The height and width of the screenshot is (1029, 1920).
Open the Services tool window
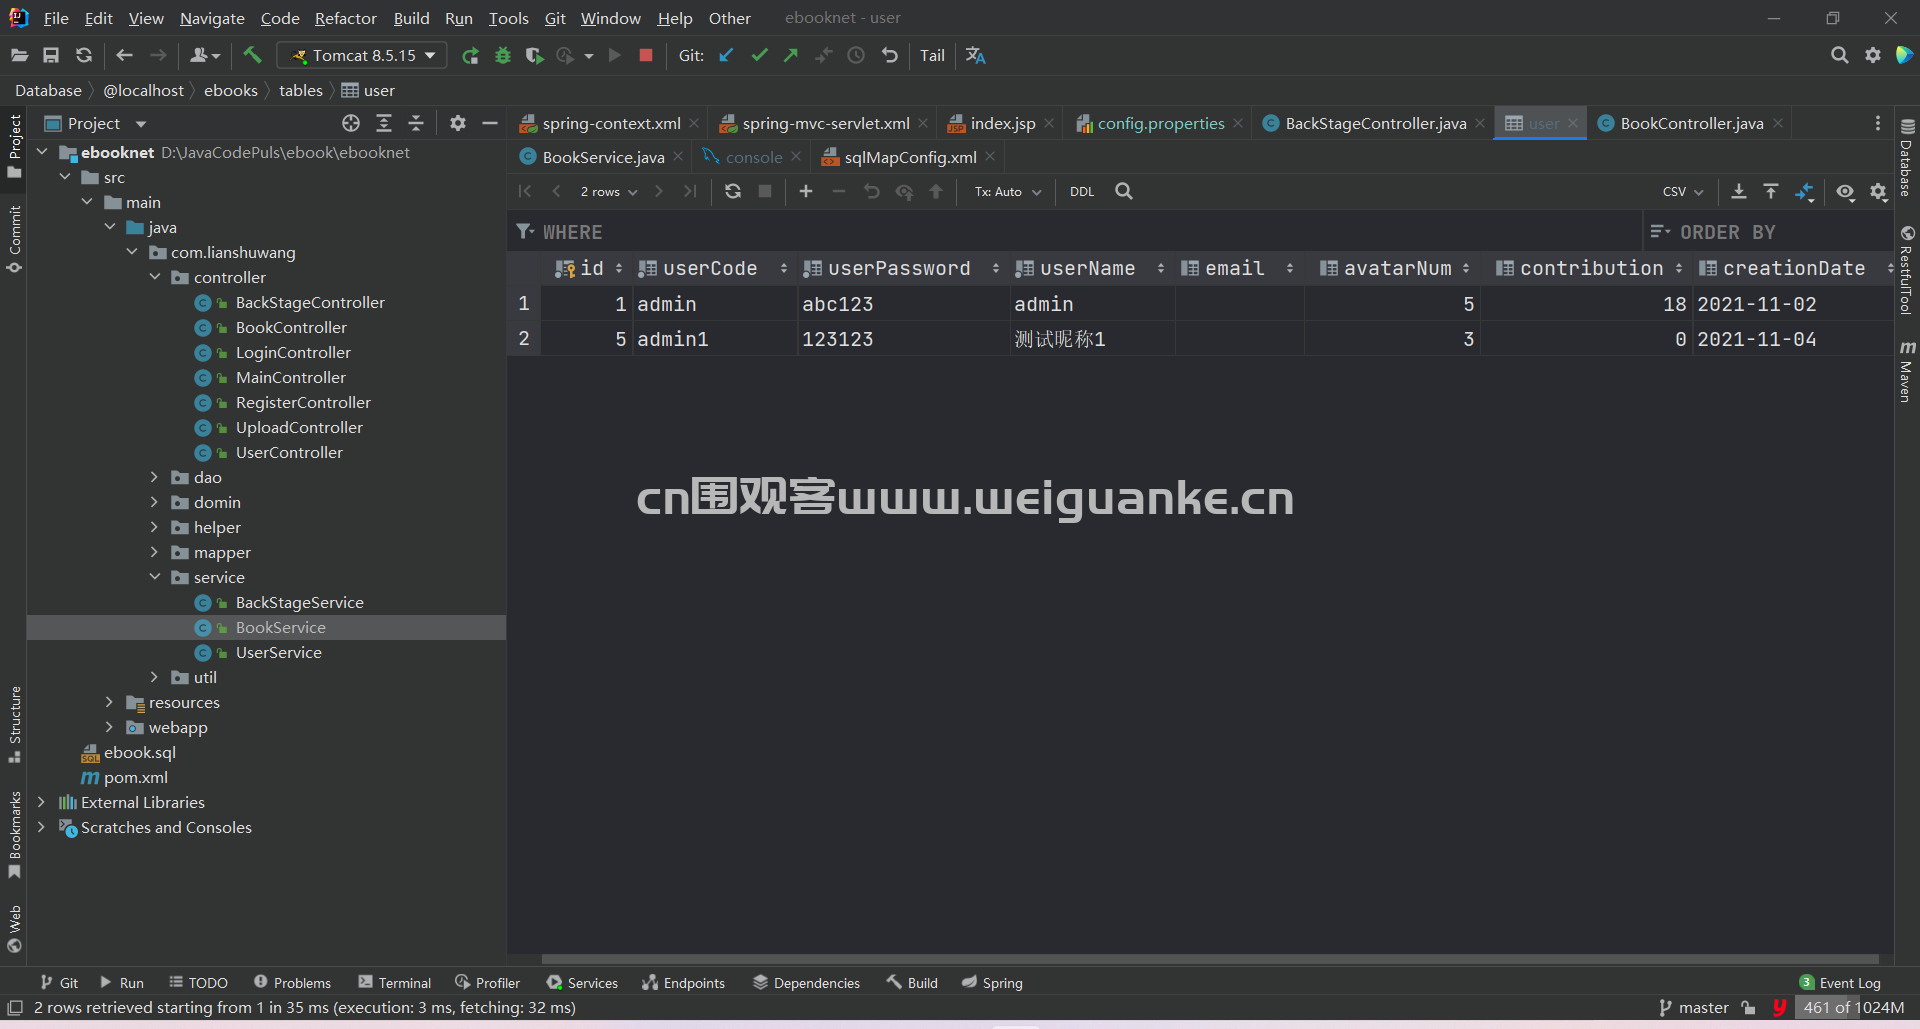pos(582,983)
